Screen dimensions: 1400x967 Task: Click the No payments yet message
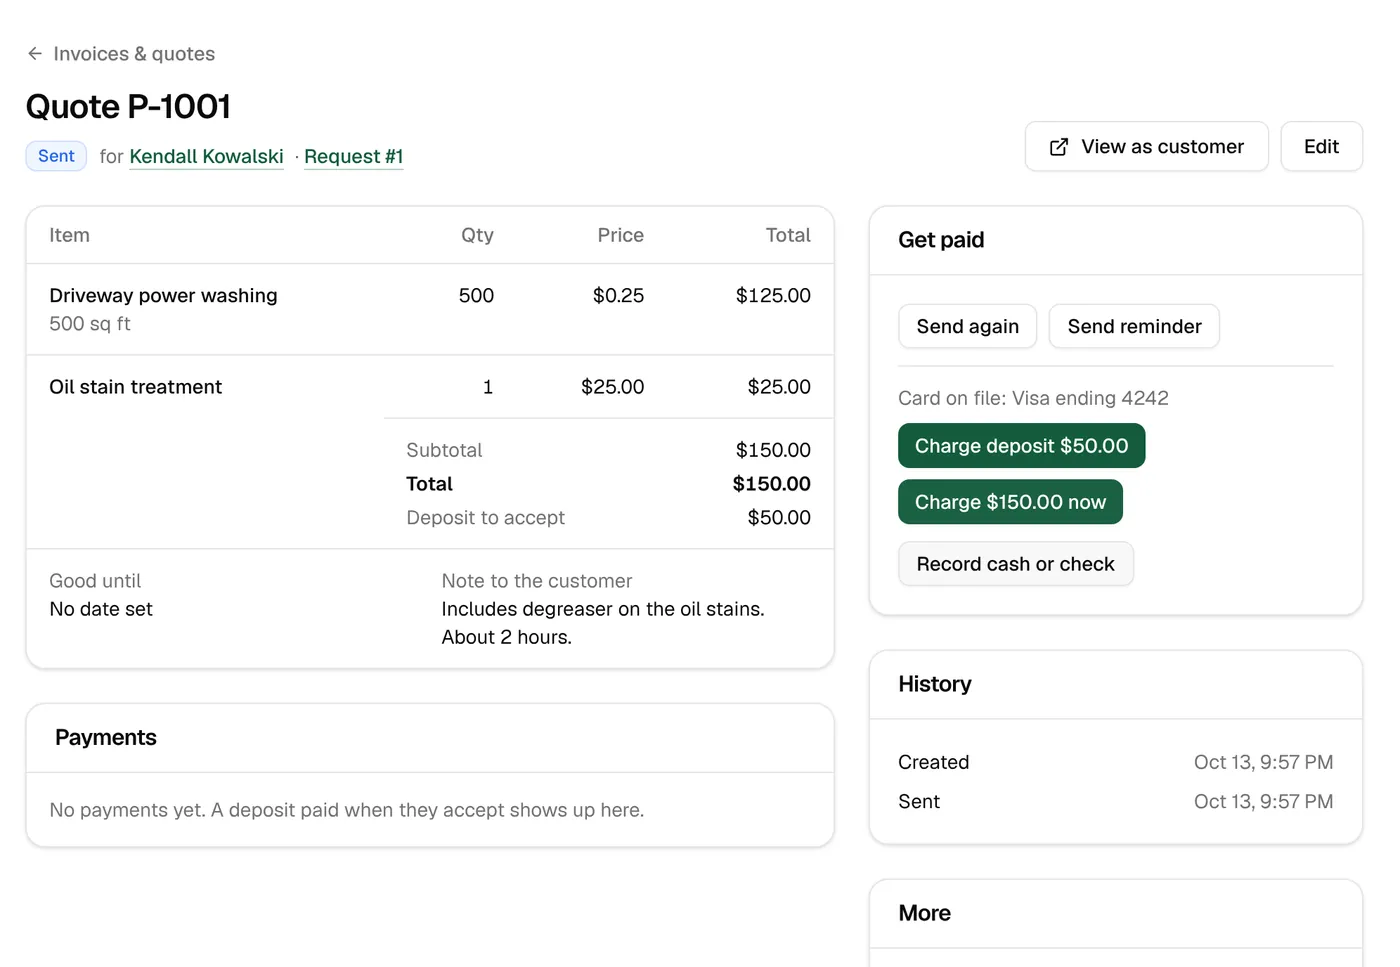click(x=346, y=810)
